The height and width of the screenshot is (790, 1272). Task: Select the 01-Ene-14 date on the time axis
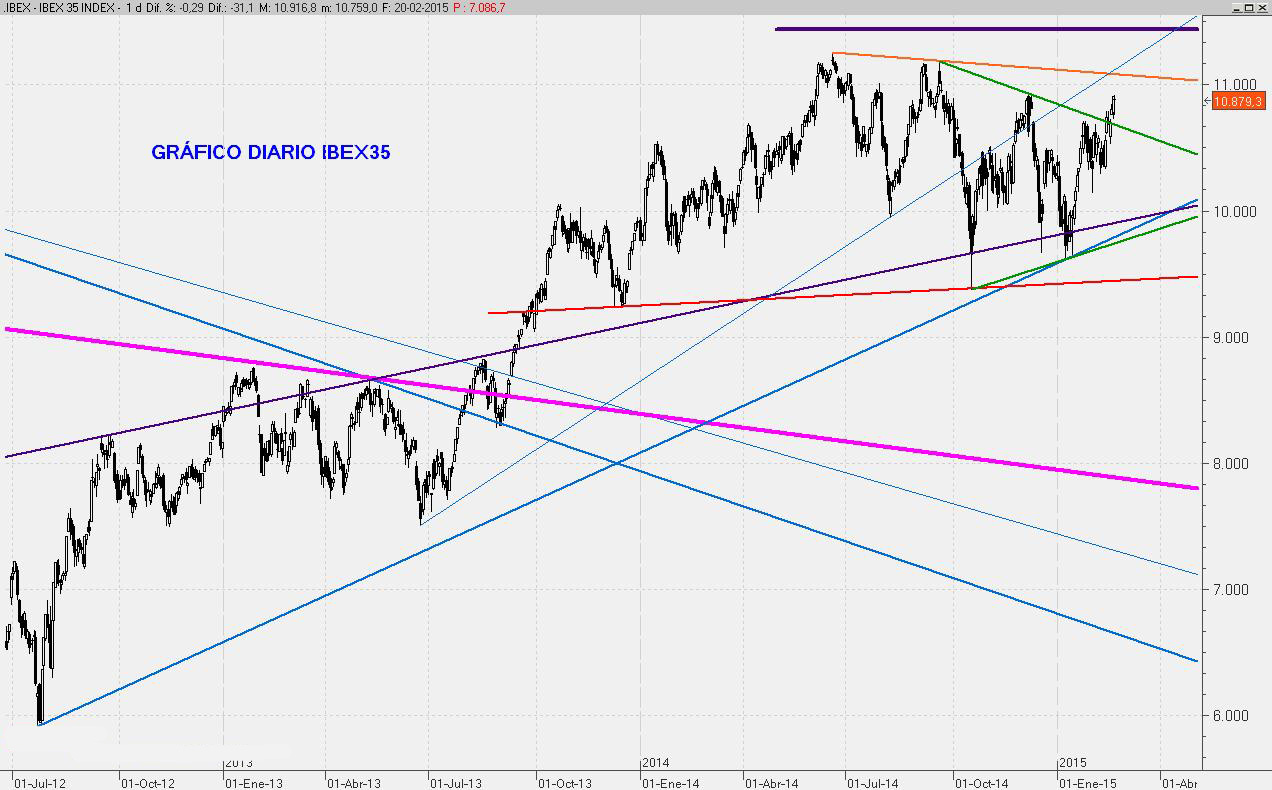coord(669,782)
